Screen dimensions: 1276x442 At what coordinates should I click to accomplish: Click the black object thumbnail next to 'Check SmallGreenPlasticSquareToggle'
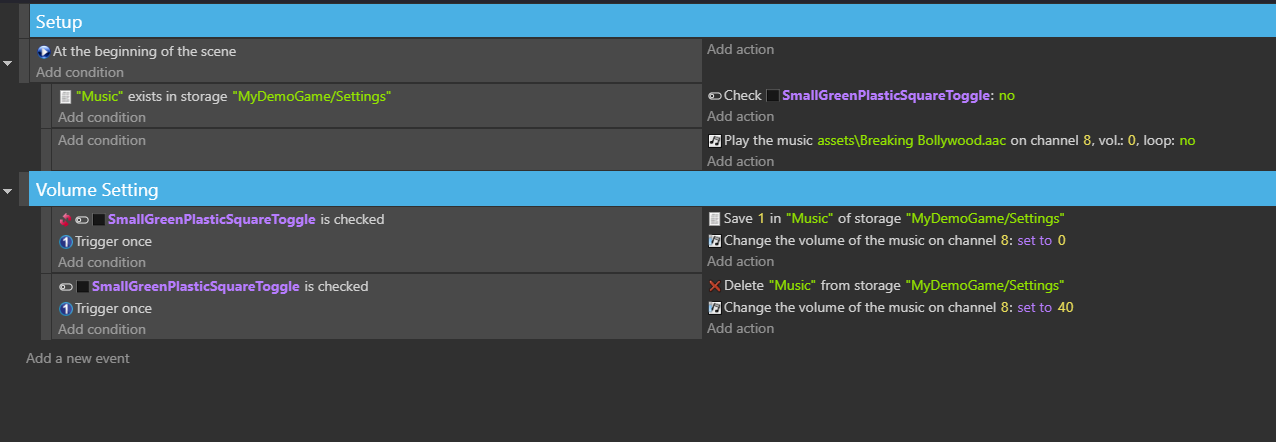pos(772,95)
